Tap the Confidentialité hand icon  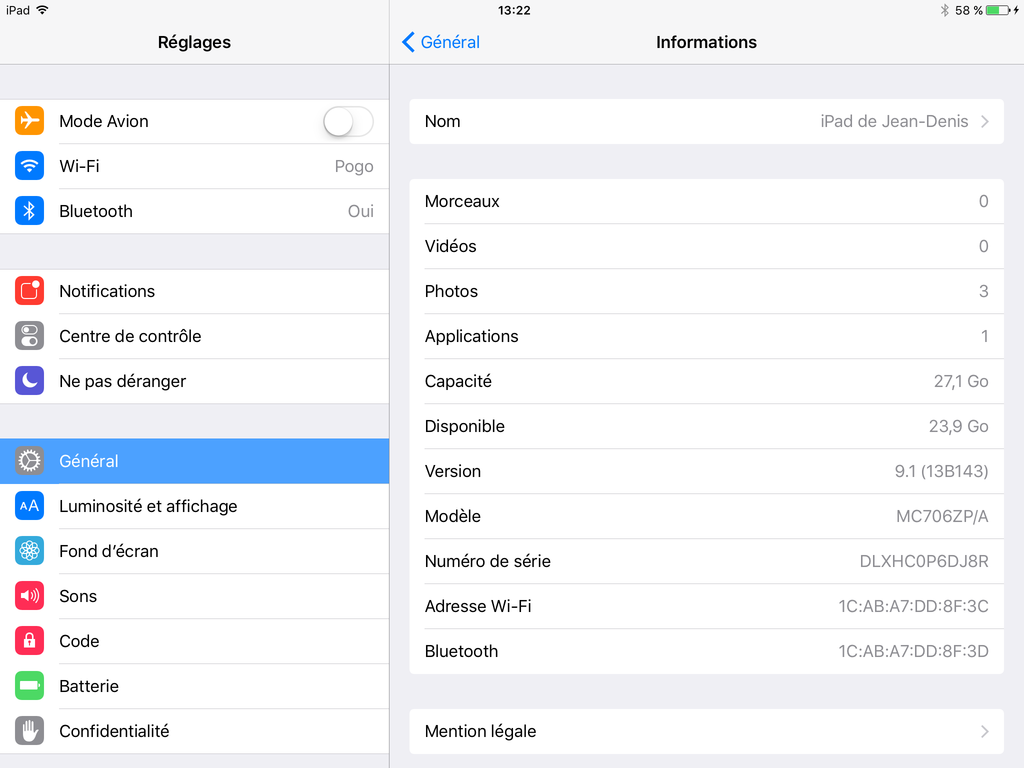pos(29,731)
